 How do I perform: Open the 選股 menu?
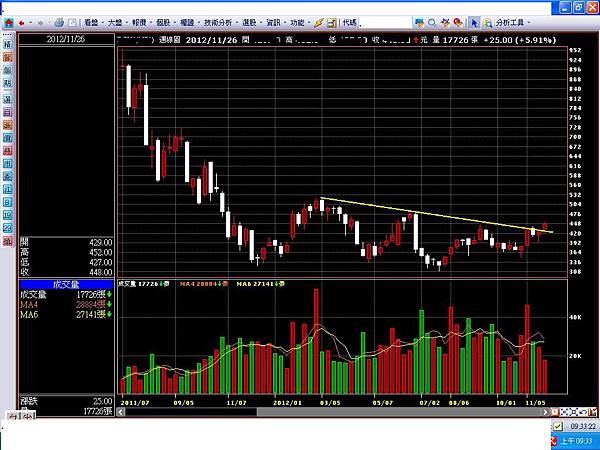coord(249,23)
